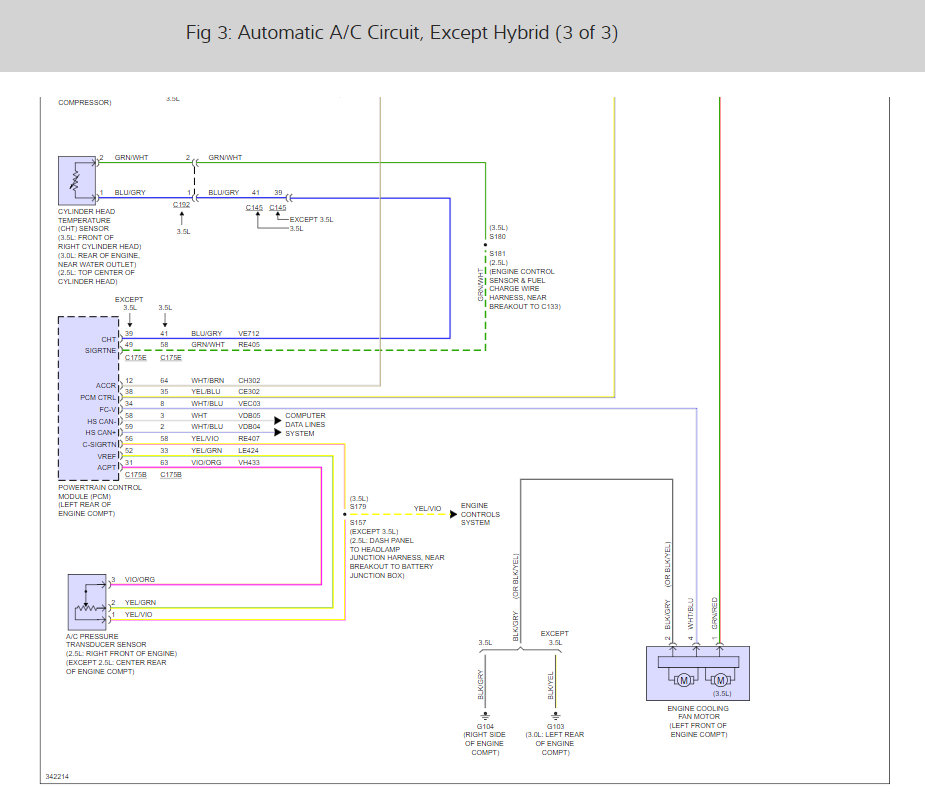
Task: Click the WHT/BRN wire color label
Action: tap(208, 381)
